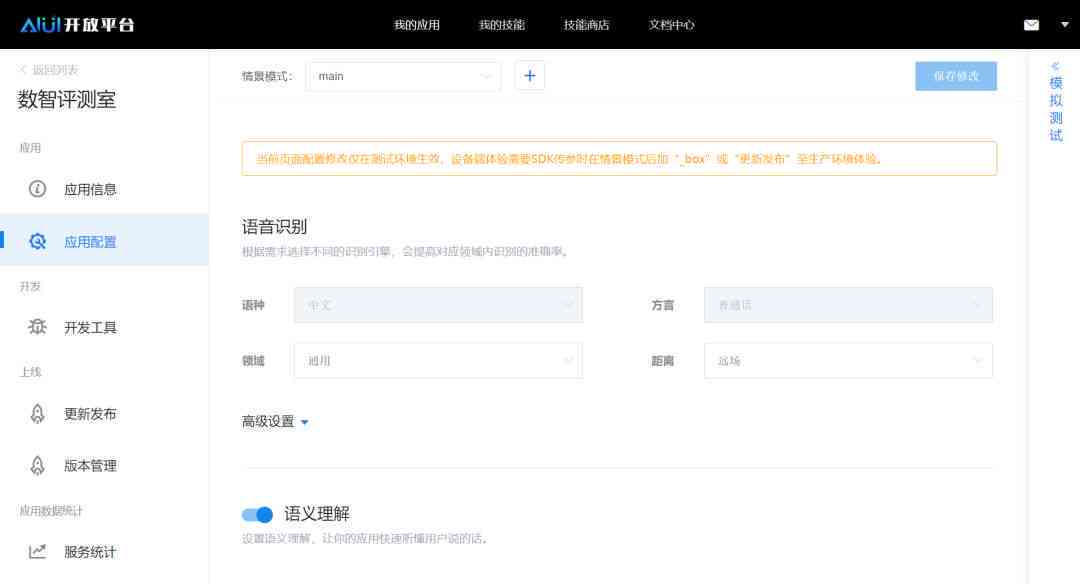
Task: Click the AIUI 开放平台 logo
Action: point(77,25)
